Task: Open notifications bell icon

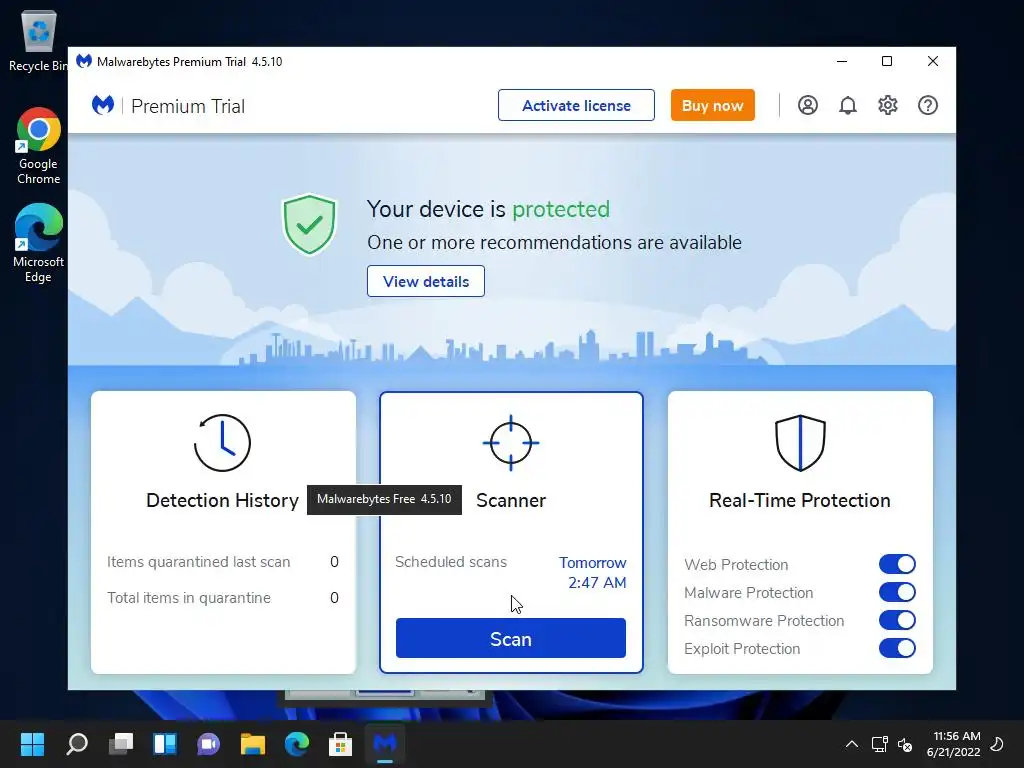Action: (848, 105)
